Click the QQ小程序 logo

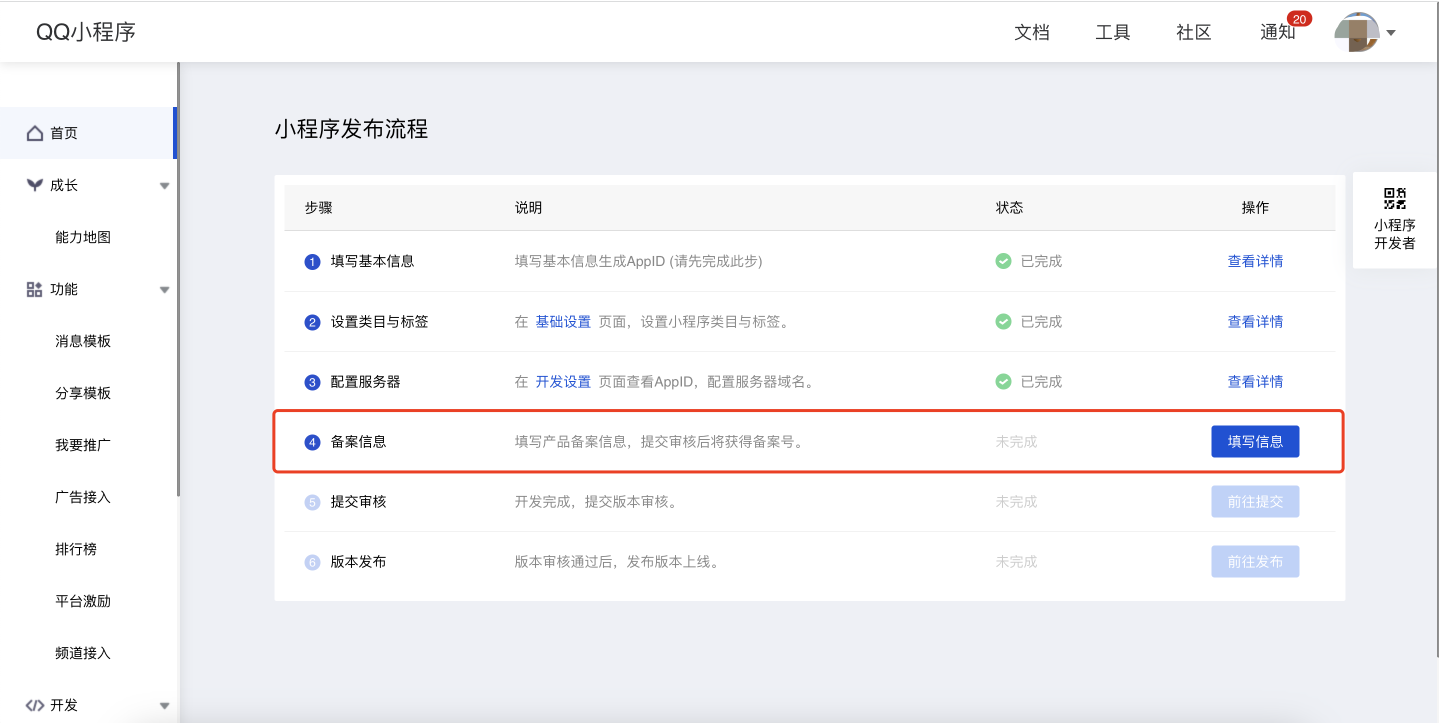tap(86, 32)
